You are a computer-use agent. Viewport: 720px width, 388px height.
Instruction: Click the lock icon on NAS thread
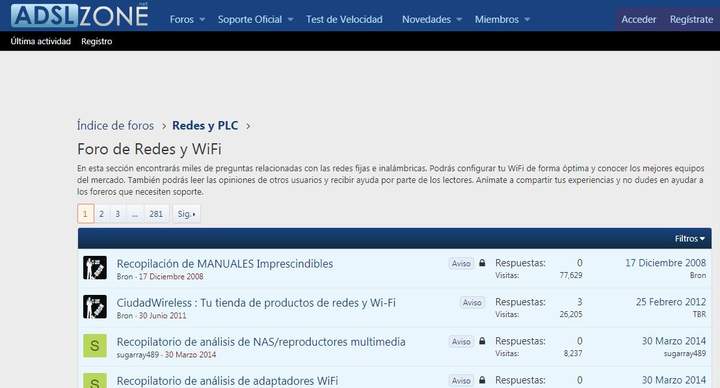click(482, 341)
